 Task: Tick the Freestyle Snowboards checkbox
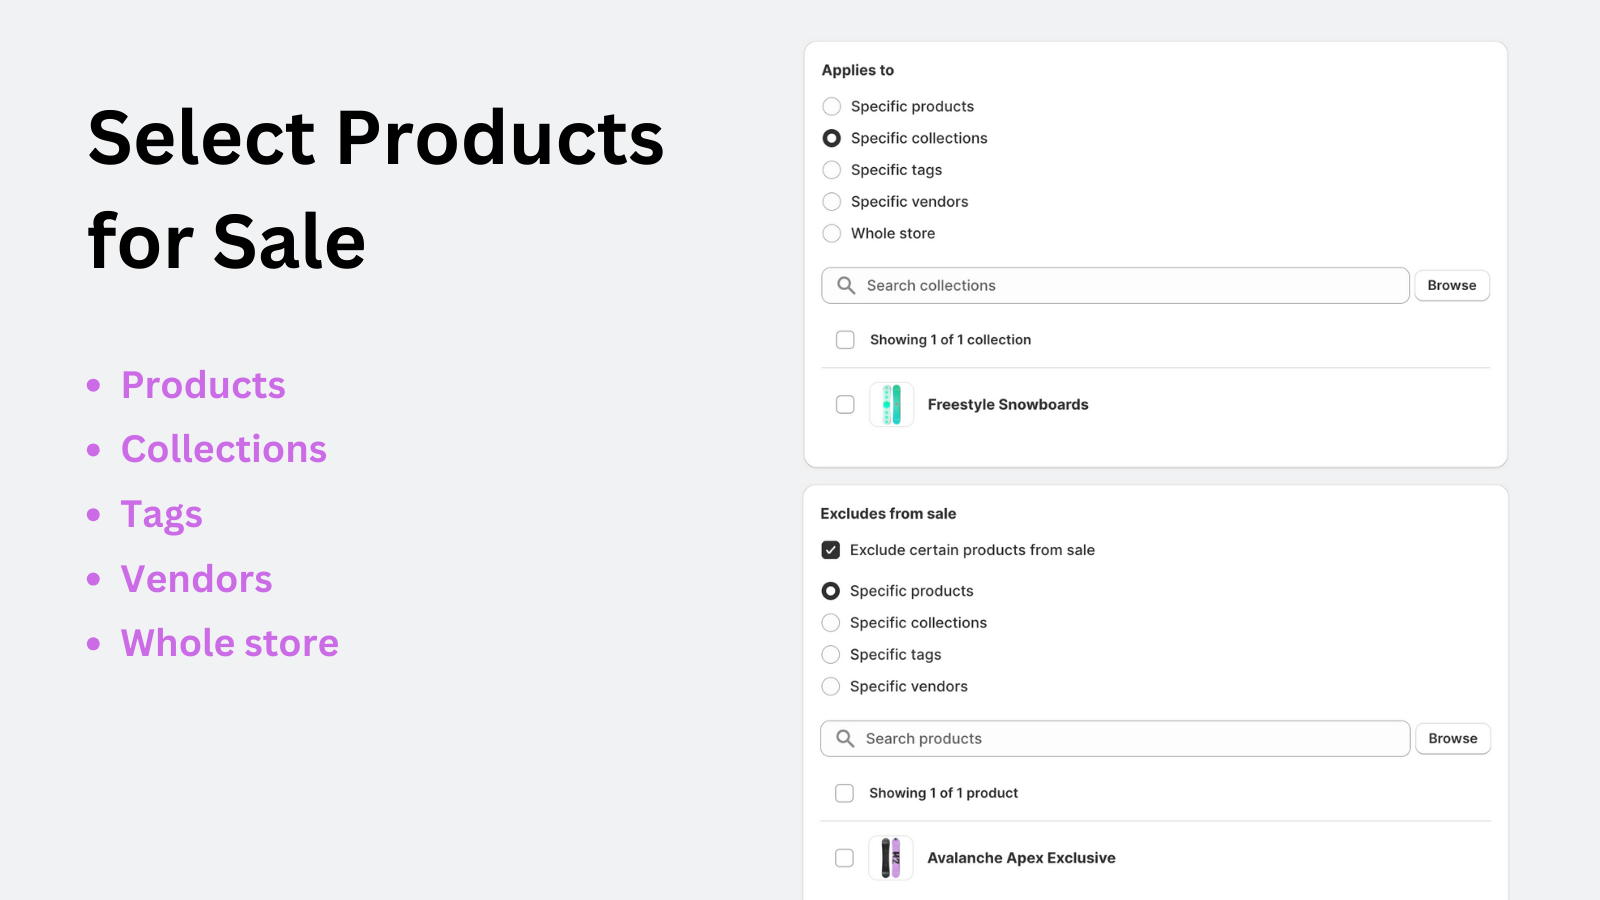coord(845,405)
